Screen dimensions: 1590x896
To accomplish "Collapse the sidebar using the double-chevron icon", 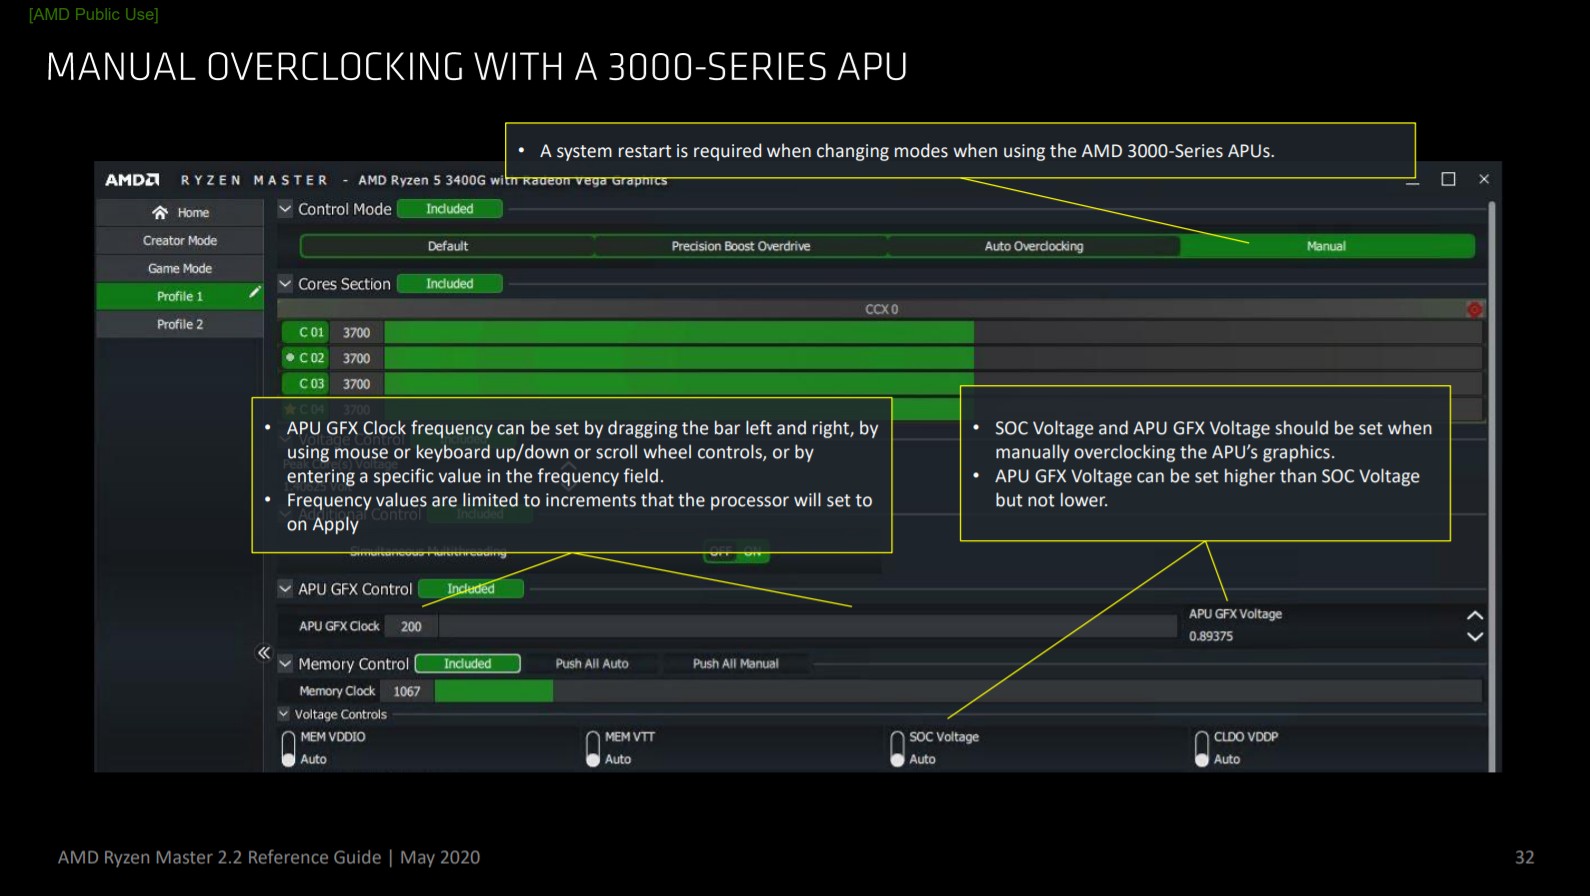I will [x=264, y=651].
